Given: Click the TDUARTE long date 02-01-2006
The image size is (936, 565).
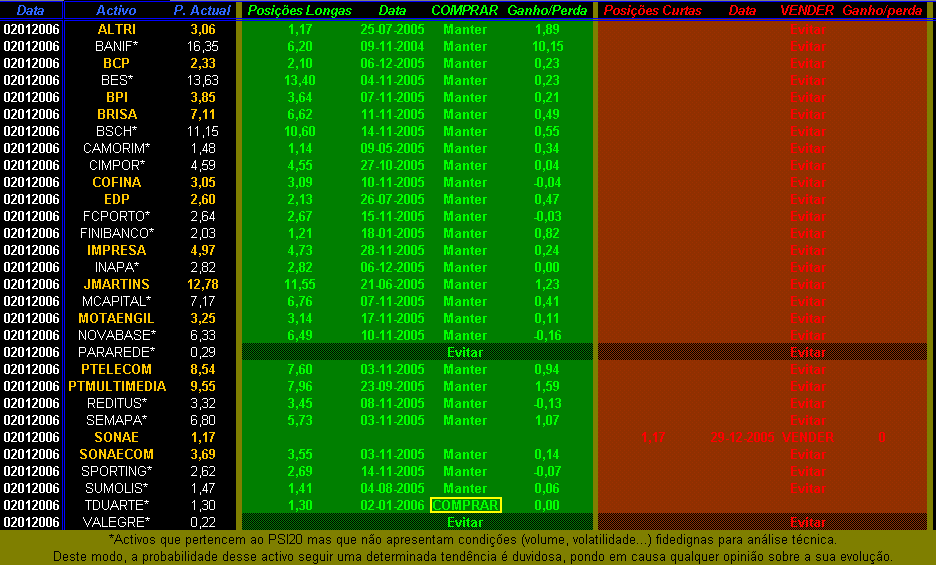Looking at the screenshot, I should tap(392, 506).
